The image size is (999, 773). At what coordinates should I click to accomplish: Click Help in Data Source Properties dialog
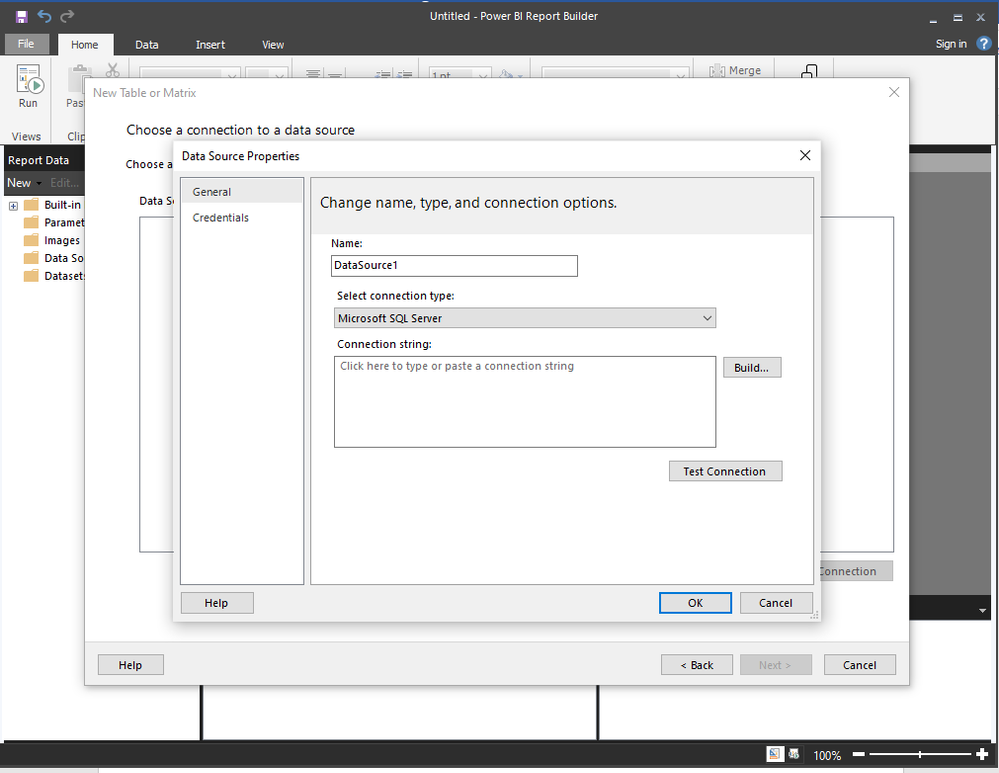pos(217,603)
